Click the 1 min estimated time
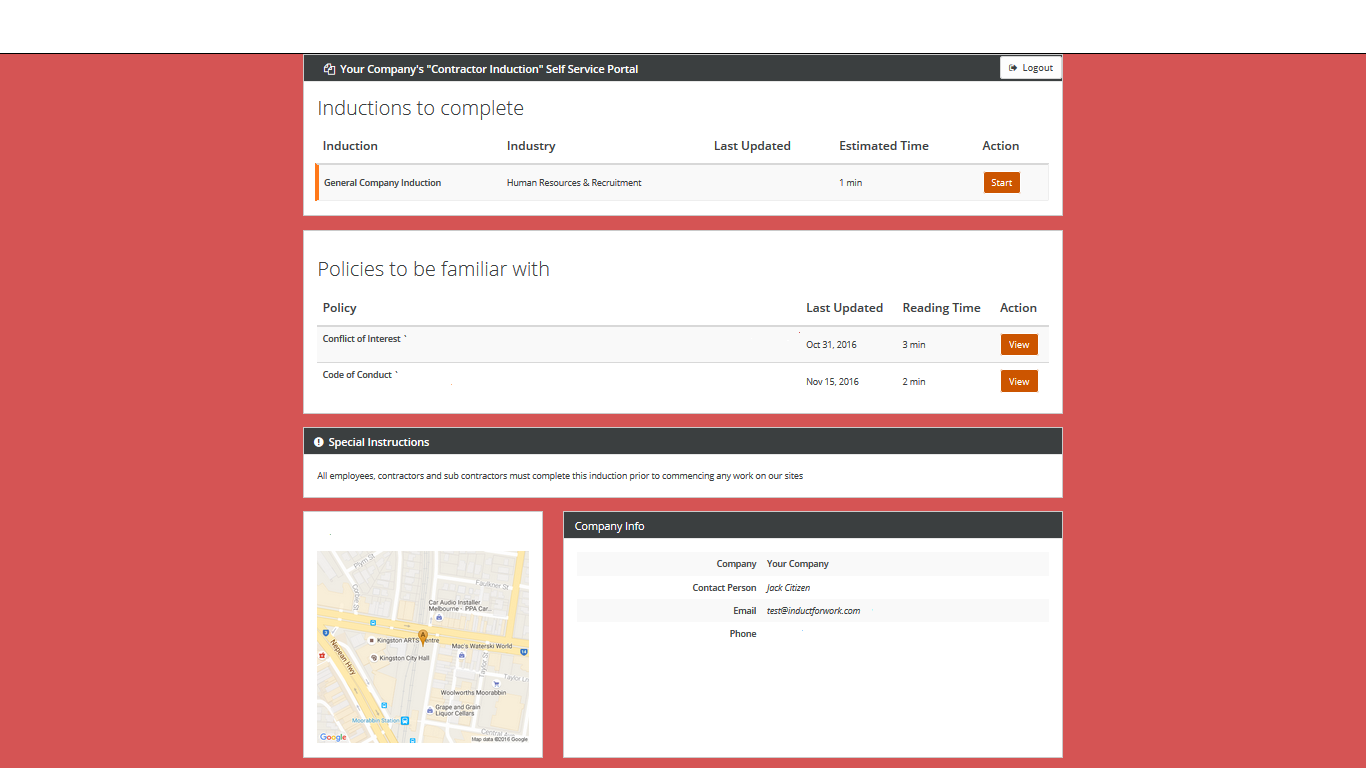 coord(851,183)
